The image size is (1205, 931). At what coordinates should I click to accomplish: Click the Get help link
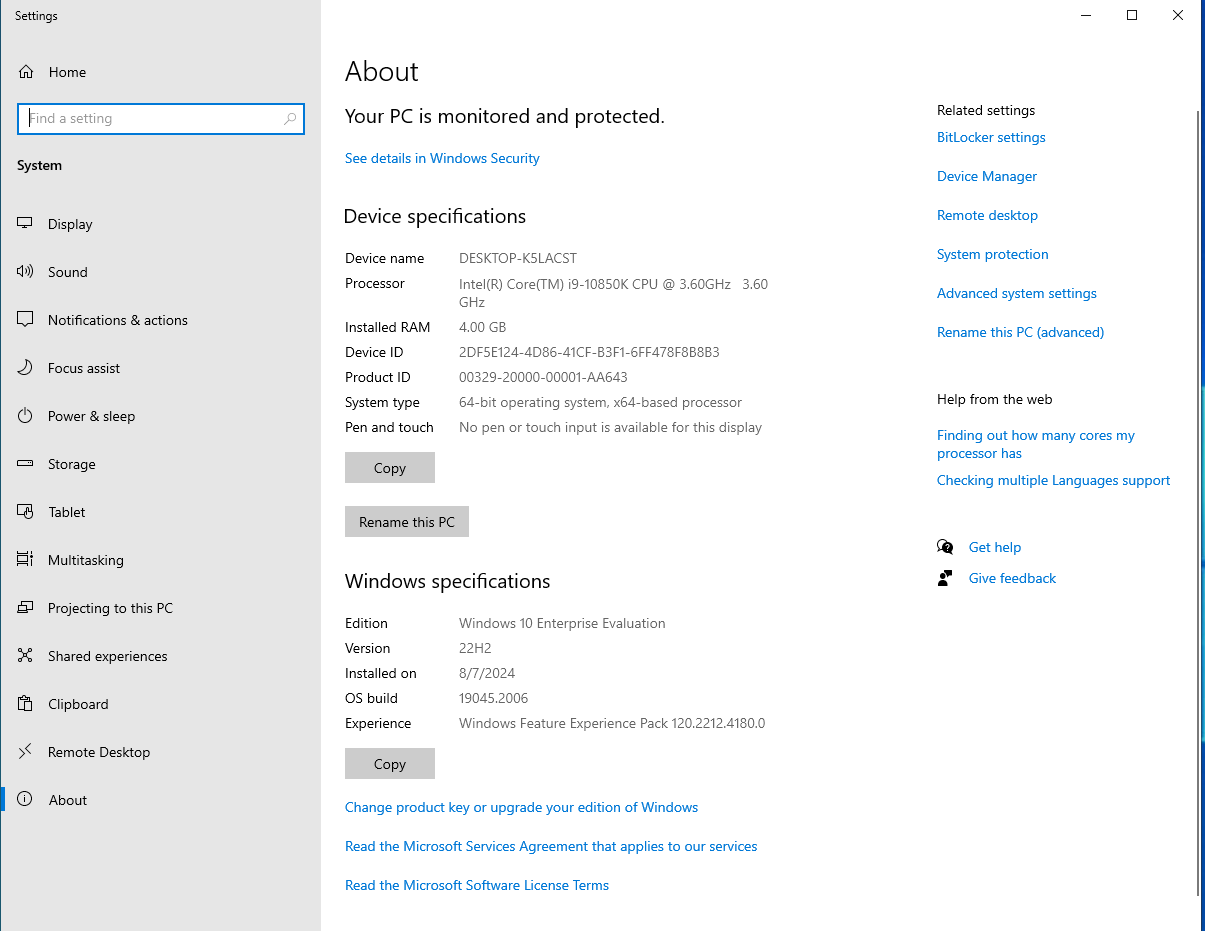pyautogui.click(x=995, y=547)
